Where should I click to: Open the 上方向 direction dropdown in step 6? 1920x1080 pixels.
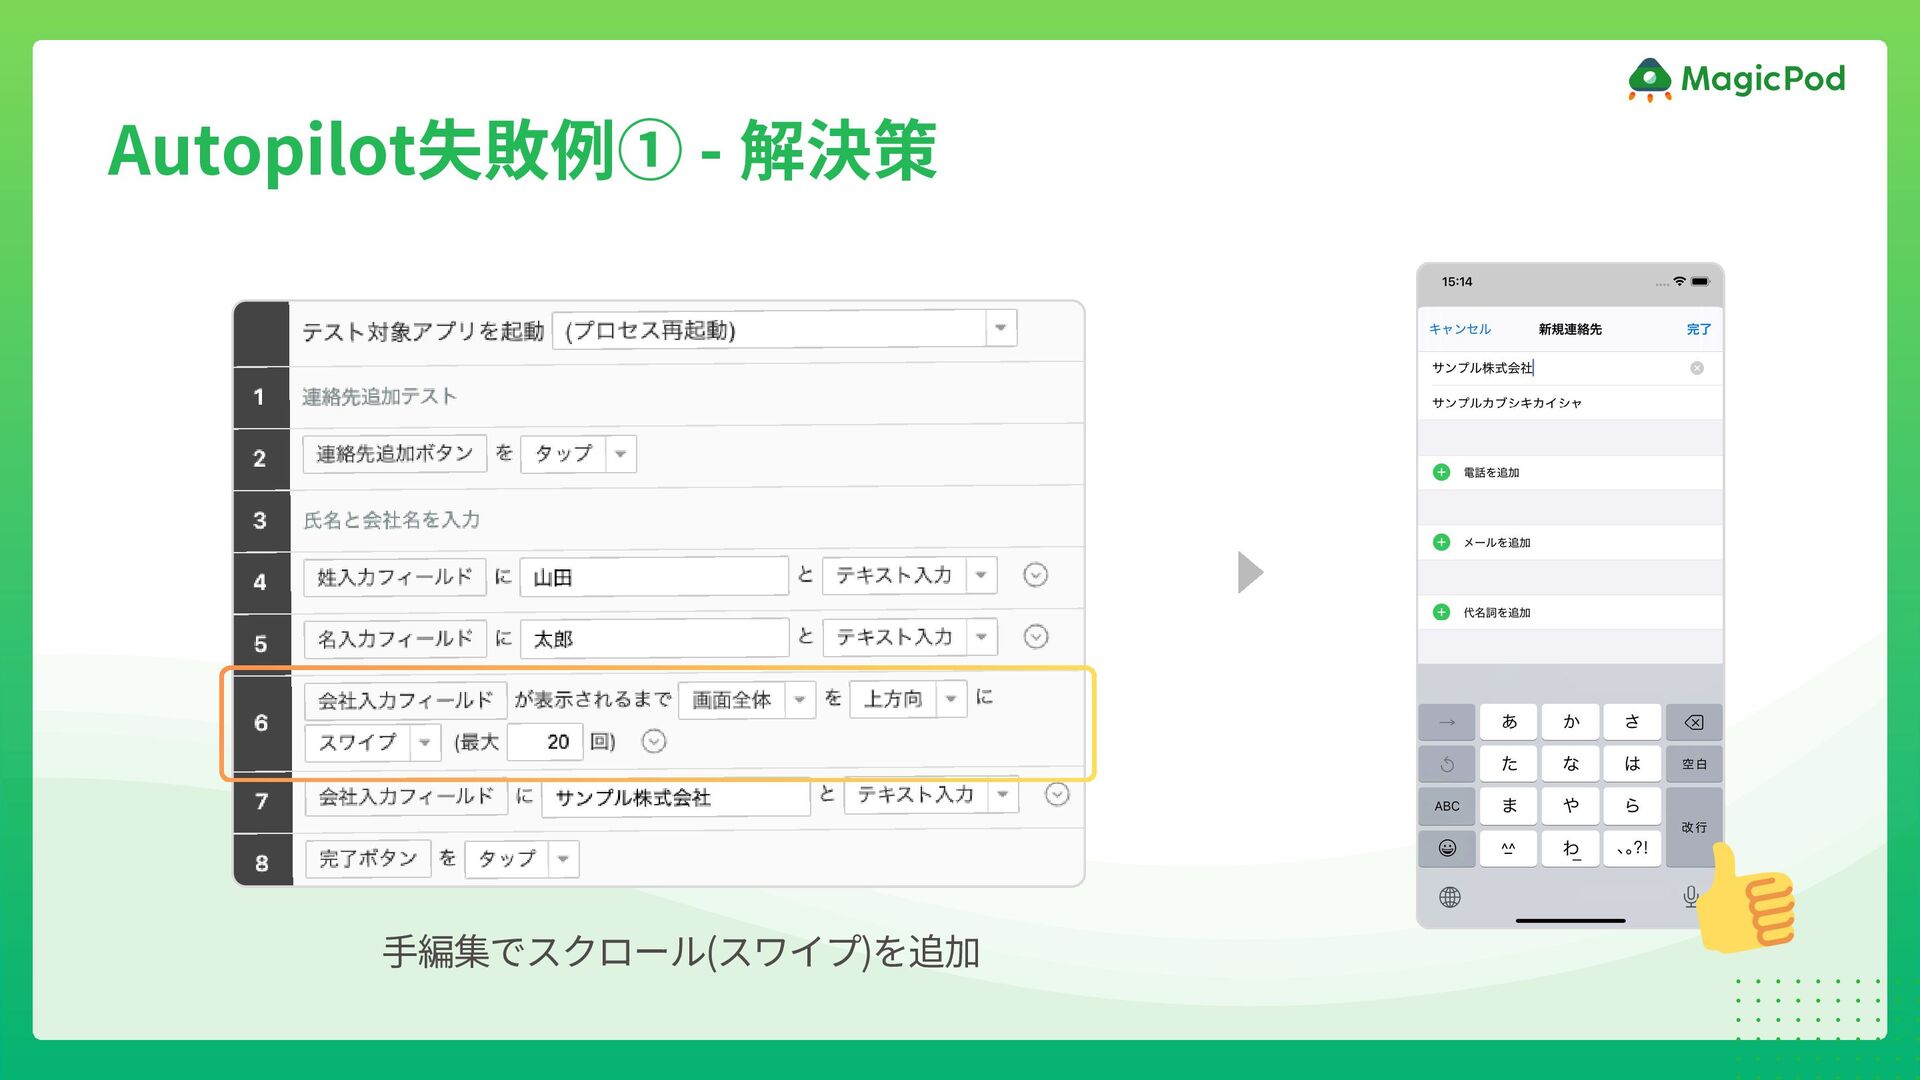coord(951,699)
